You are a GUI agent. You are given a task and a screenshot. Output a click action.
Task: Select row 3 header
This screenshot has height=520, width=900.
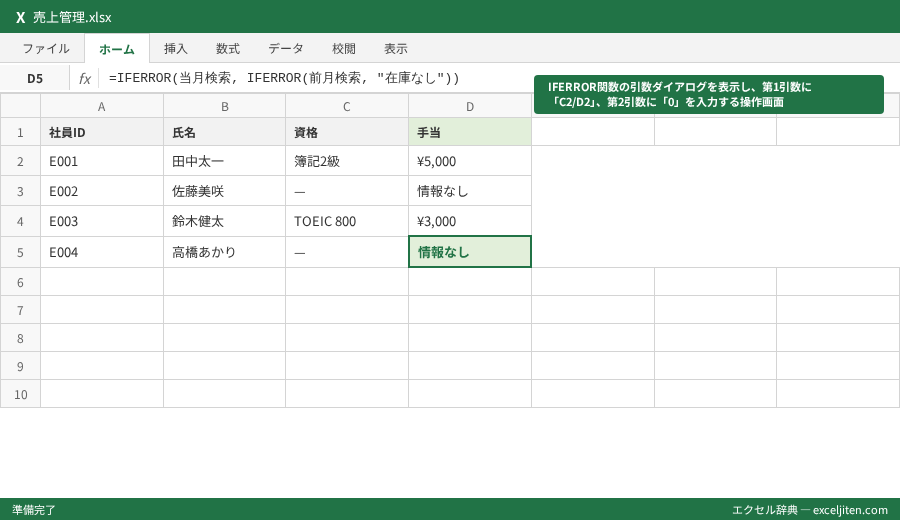tap(20, 191)
